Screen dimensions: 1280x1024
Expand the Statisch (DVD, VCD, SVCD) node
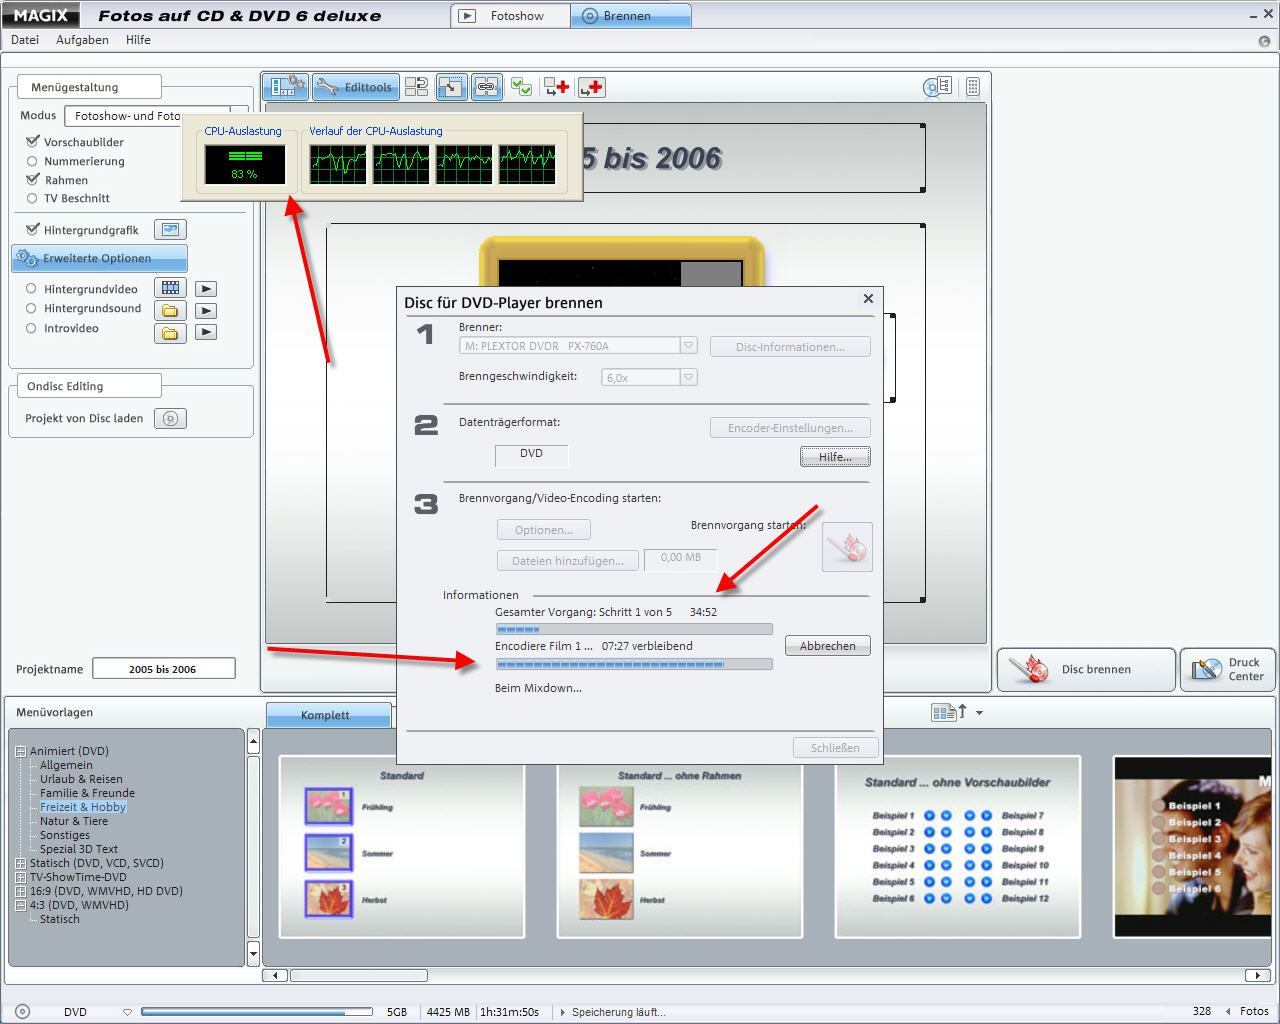click(x=20, y=863)
